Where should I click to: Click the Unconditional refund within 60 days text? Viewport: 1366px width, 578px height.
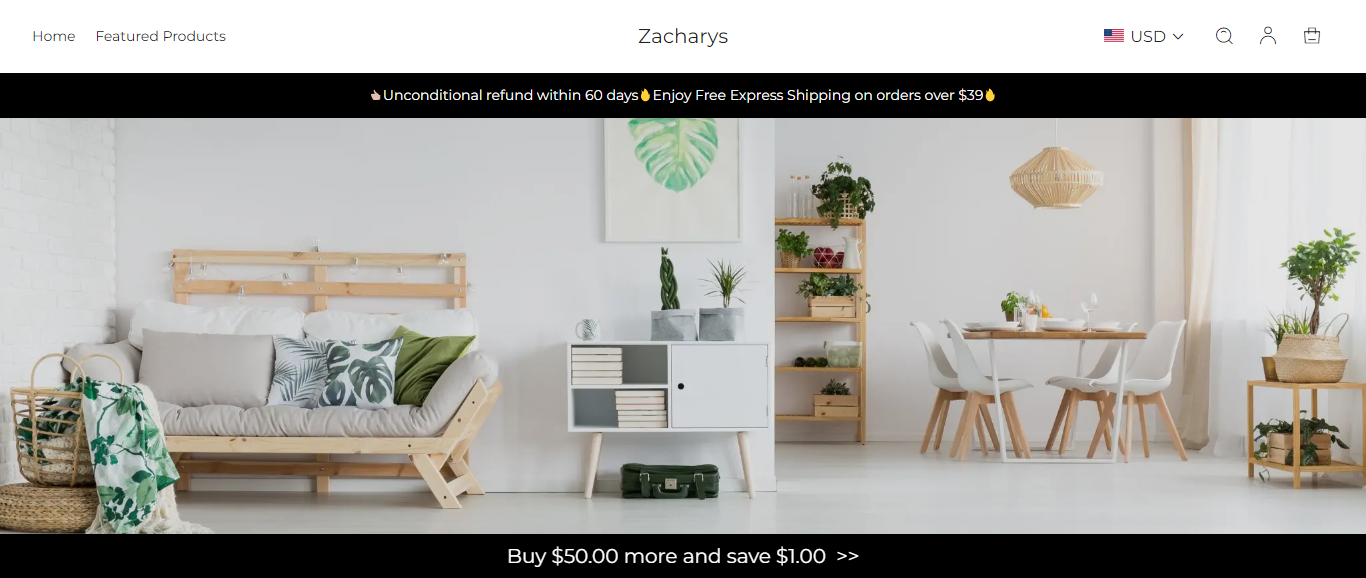511,95
